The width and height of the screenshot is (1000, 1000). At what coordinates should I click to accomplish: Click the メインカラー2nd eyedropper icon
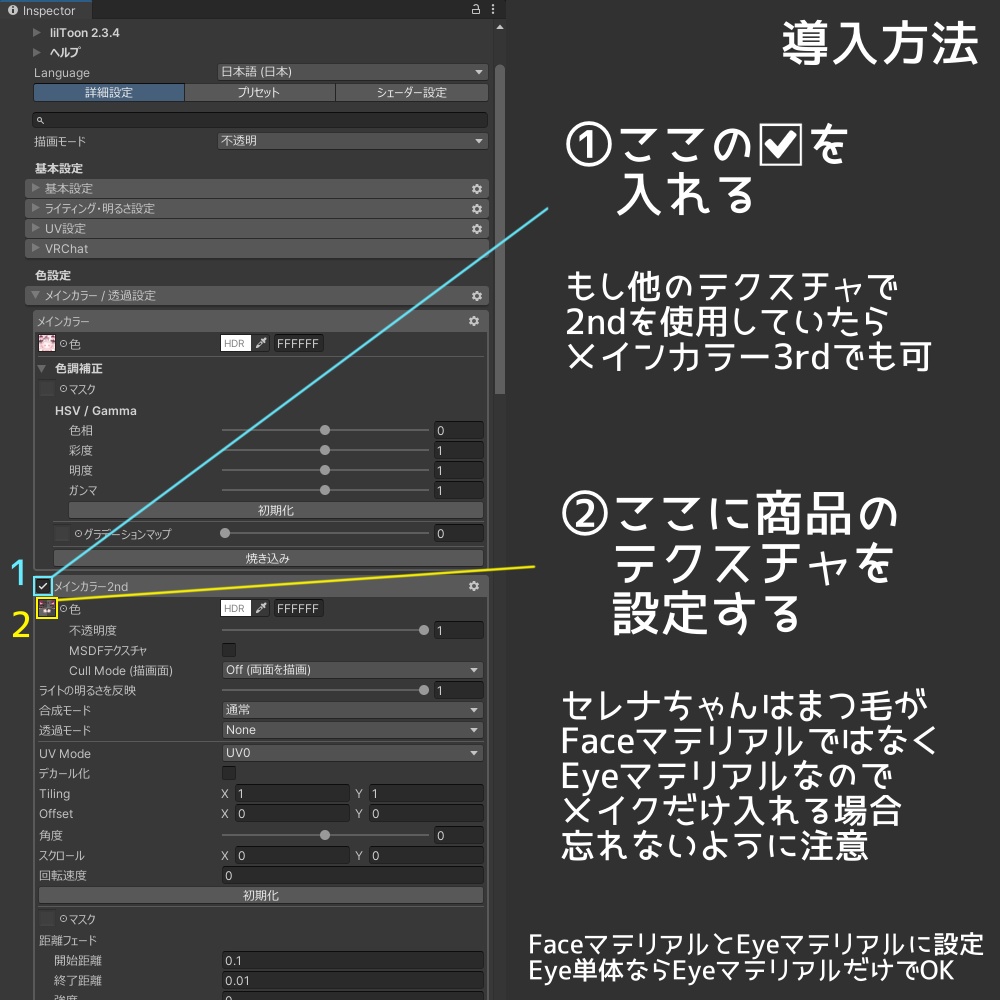261,608
